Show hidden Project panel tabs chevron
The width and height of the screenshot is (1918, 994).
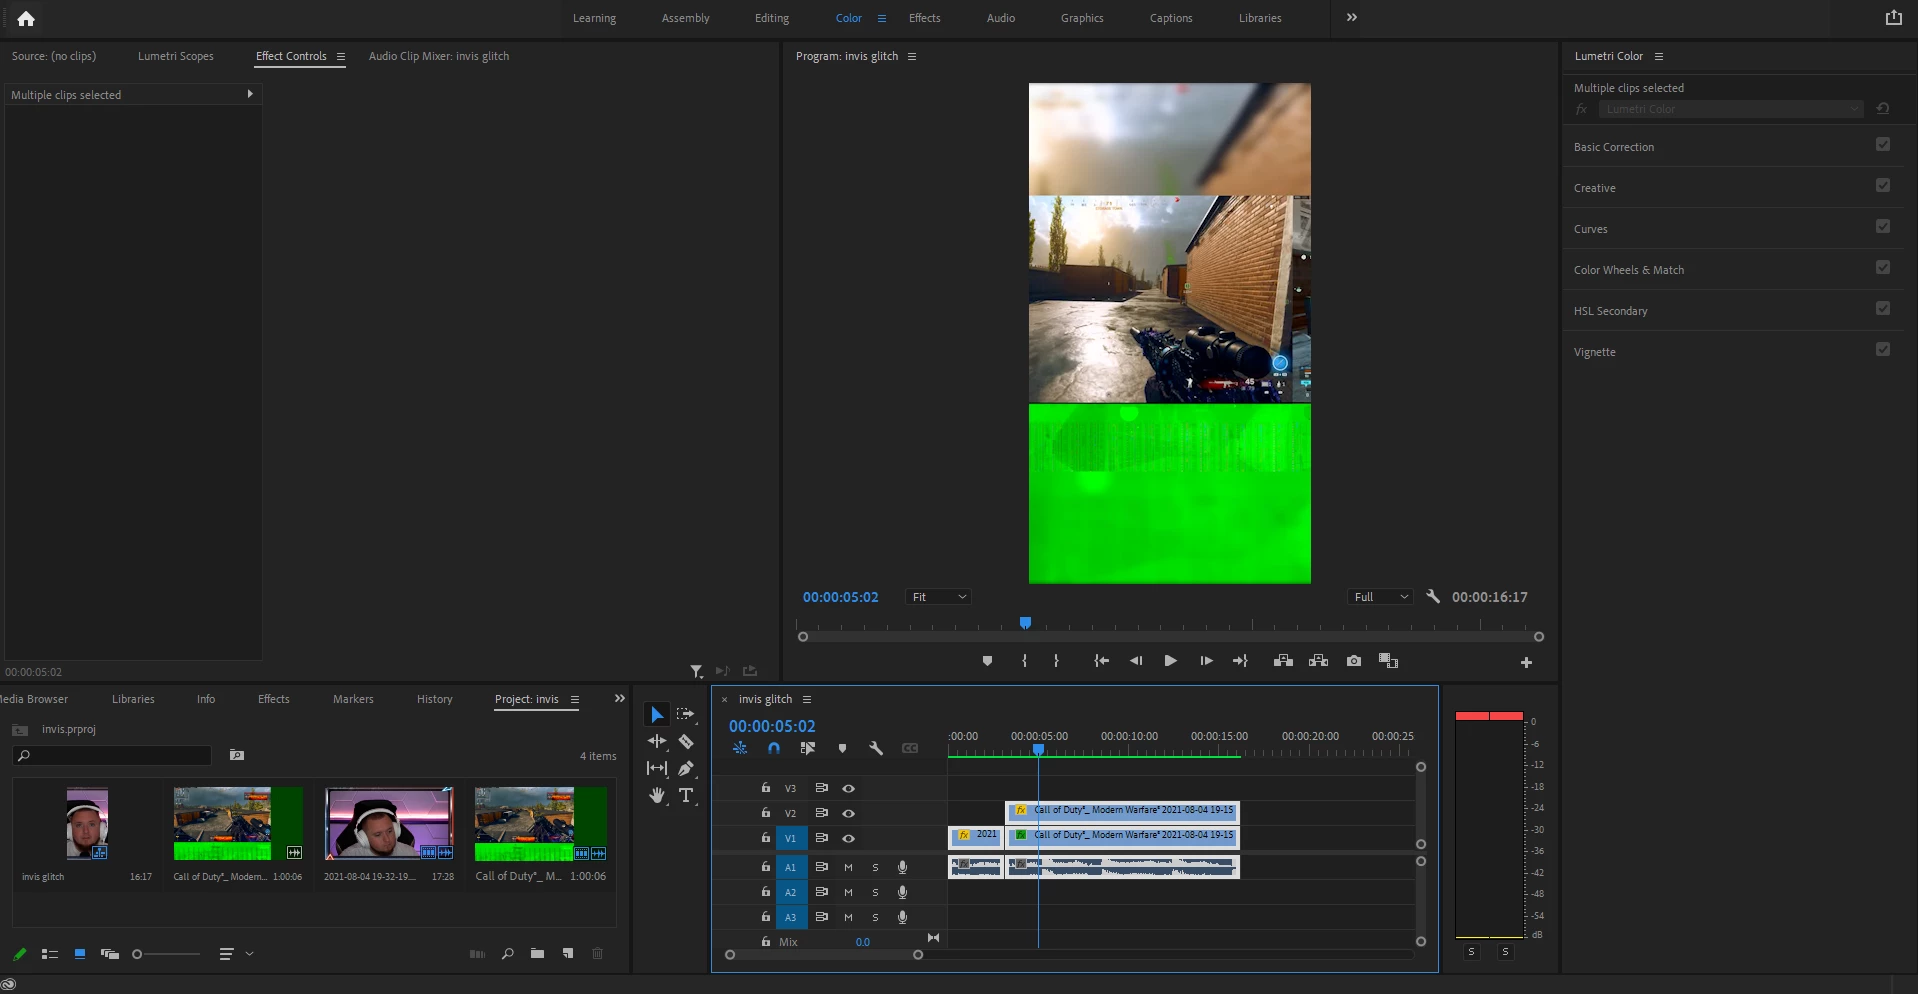[x=619, y=699]
